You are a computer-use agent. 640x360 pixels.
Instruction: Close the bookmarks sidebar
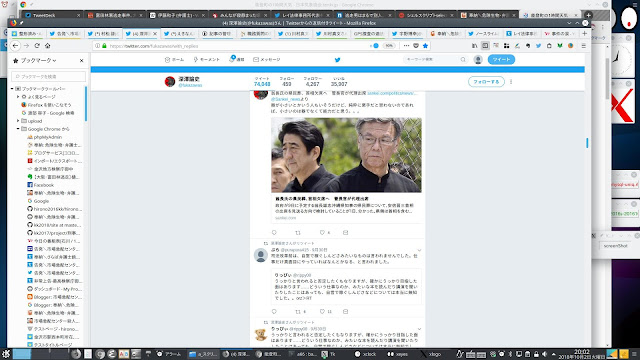(x=82, y=60)
